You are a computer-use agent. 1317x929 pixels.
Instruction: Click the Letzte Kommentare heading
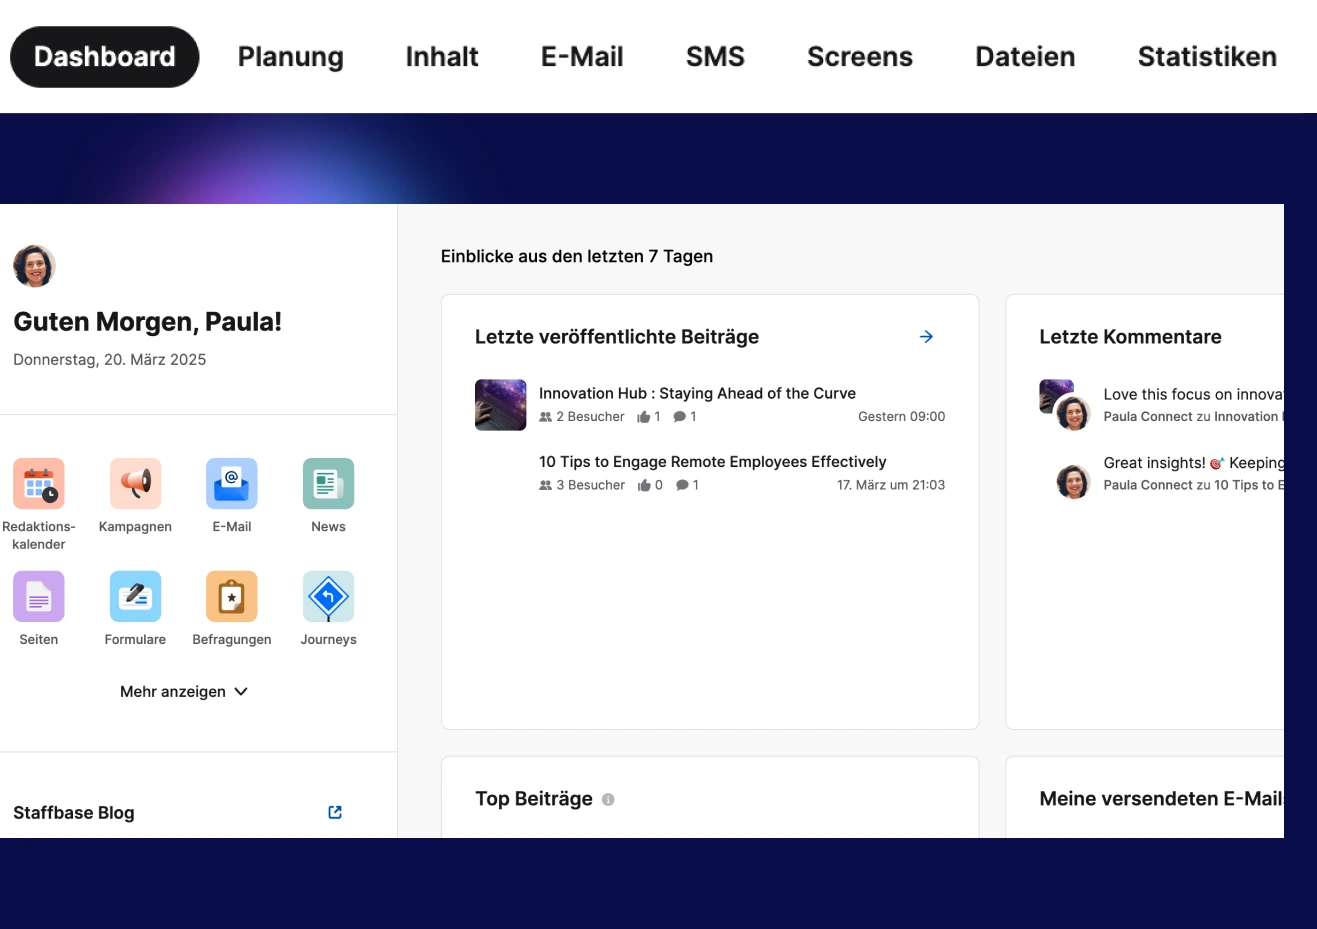point(1130,337)
